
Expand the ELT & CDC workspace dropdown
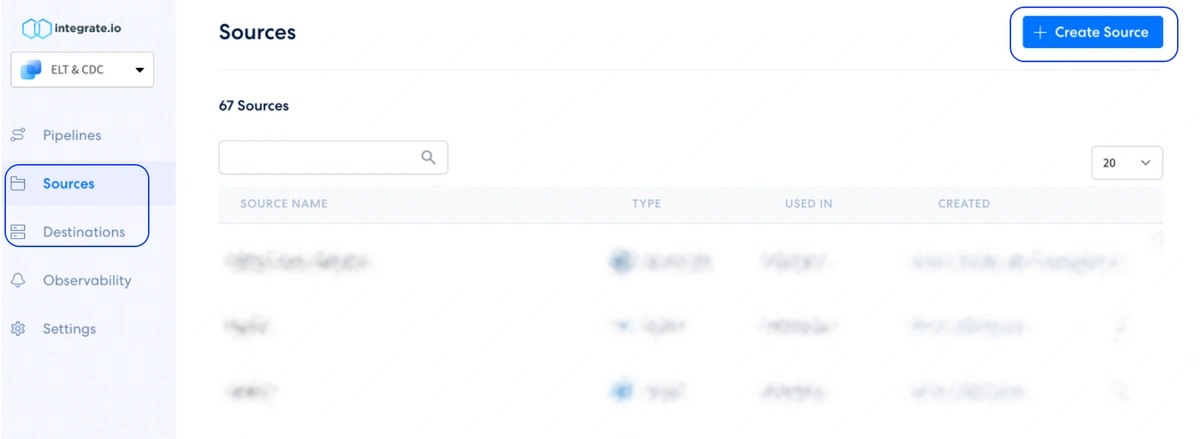(82, 70)
